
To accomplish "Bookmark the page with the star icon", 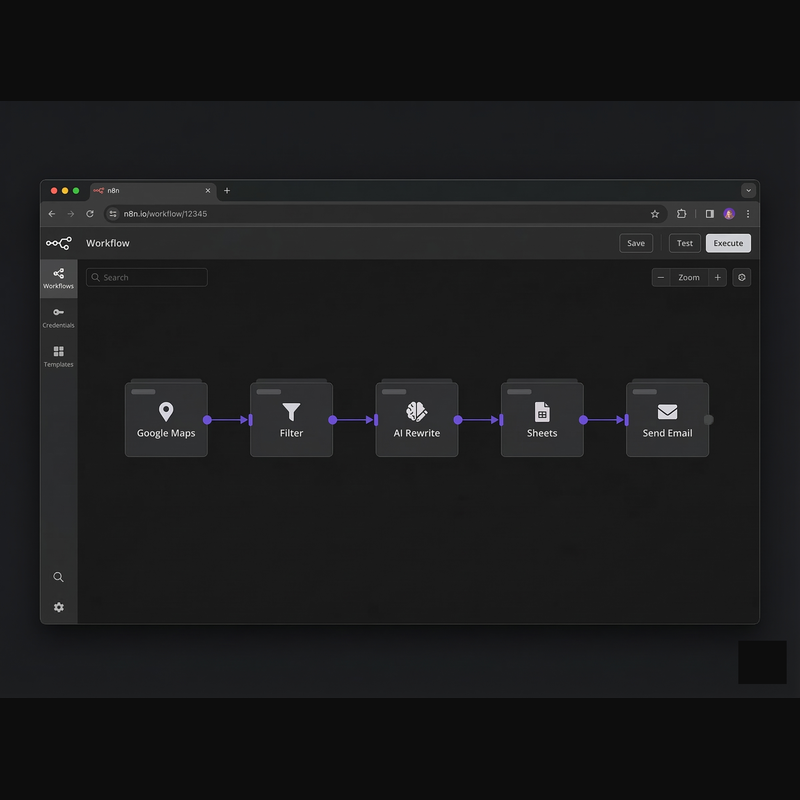I will coord(655,213).
